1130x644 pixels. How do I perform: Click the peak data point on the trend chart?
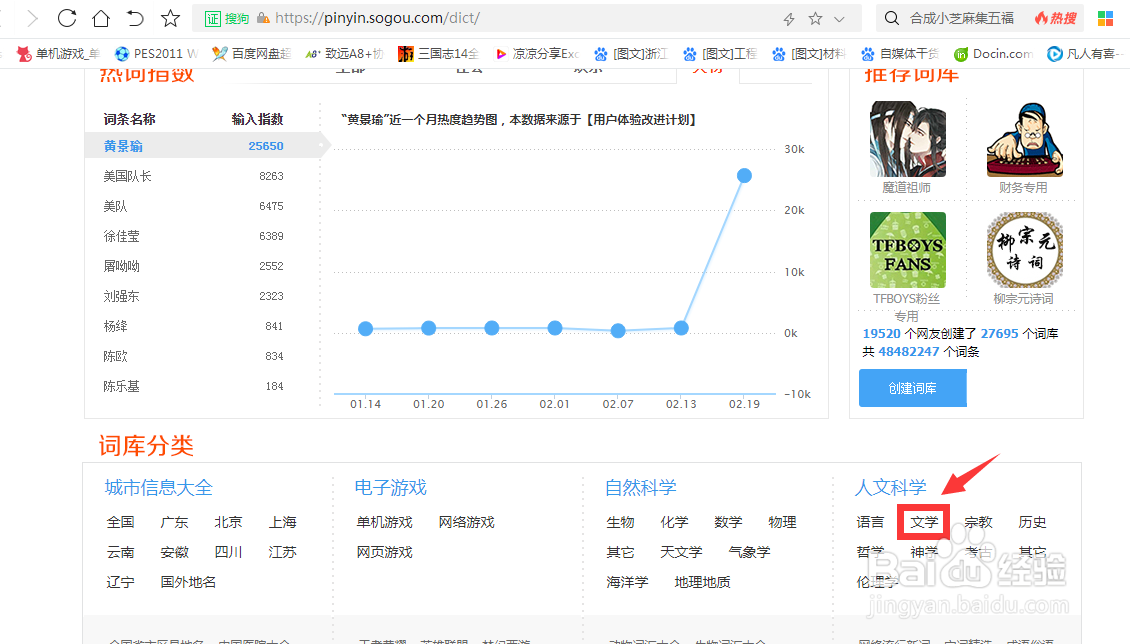pyautogui.click(x=744, y=175)
